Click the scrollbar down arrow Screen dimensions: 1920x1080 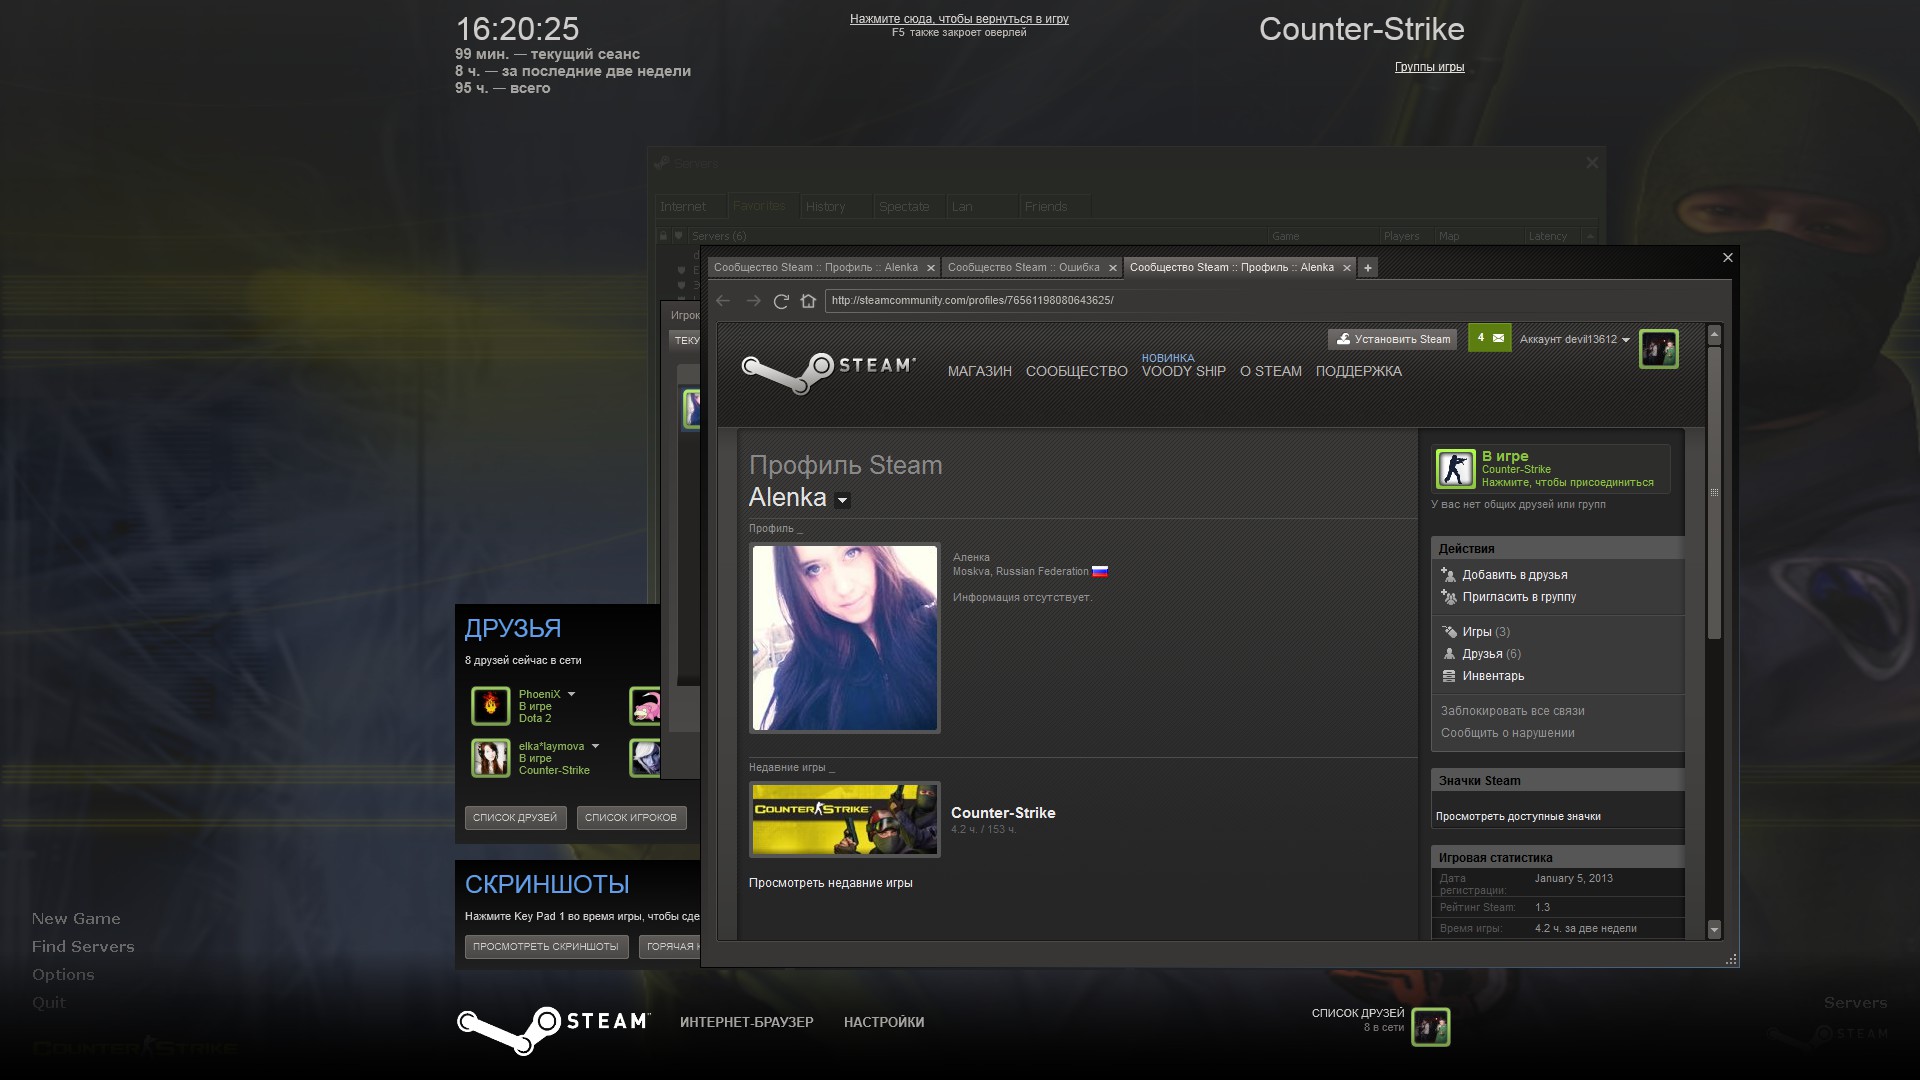(x=1714, y=929)
